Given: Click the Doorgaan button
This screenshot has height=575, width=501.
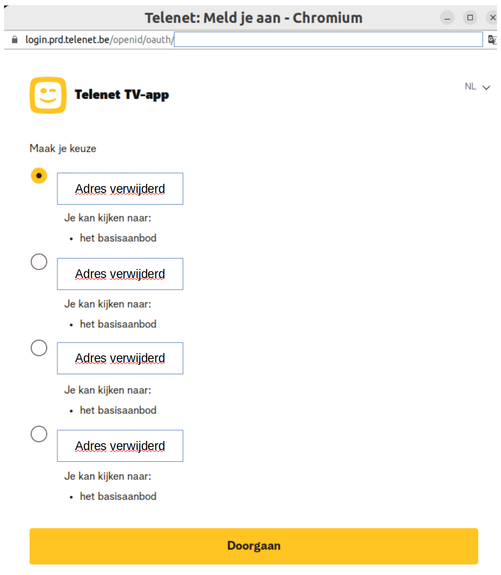Looking at the screenshot, I should click(x=254, y=546).
